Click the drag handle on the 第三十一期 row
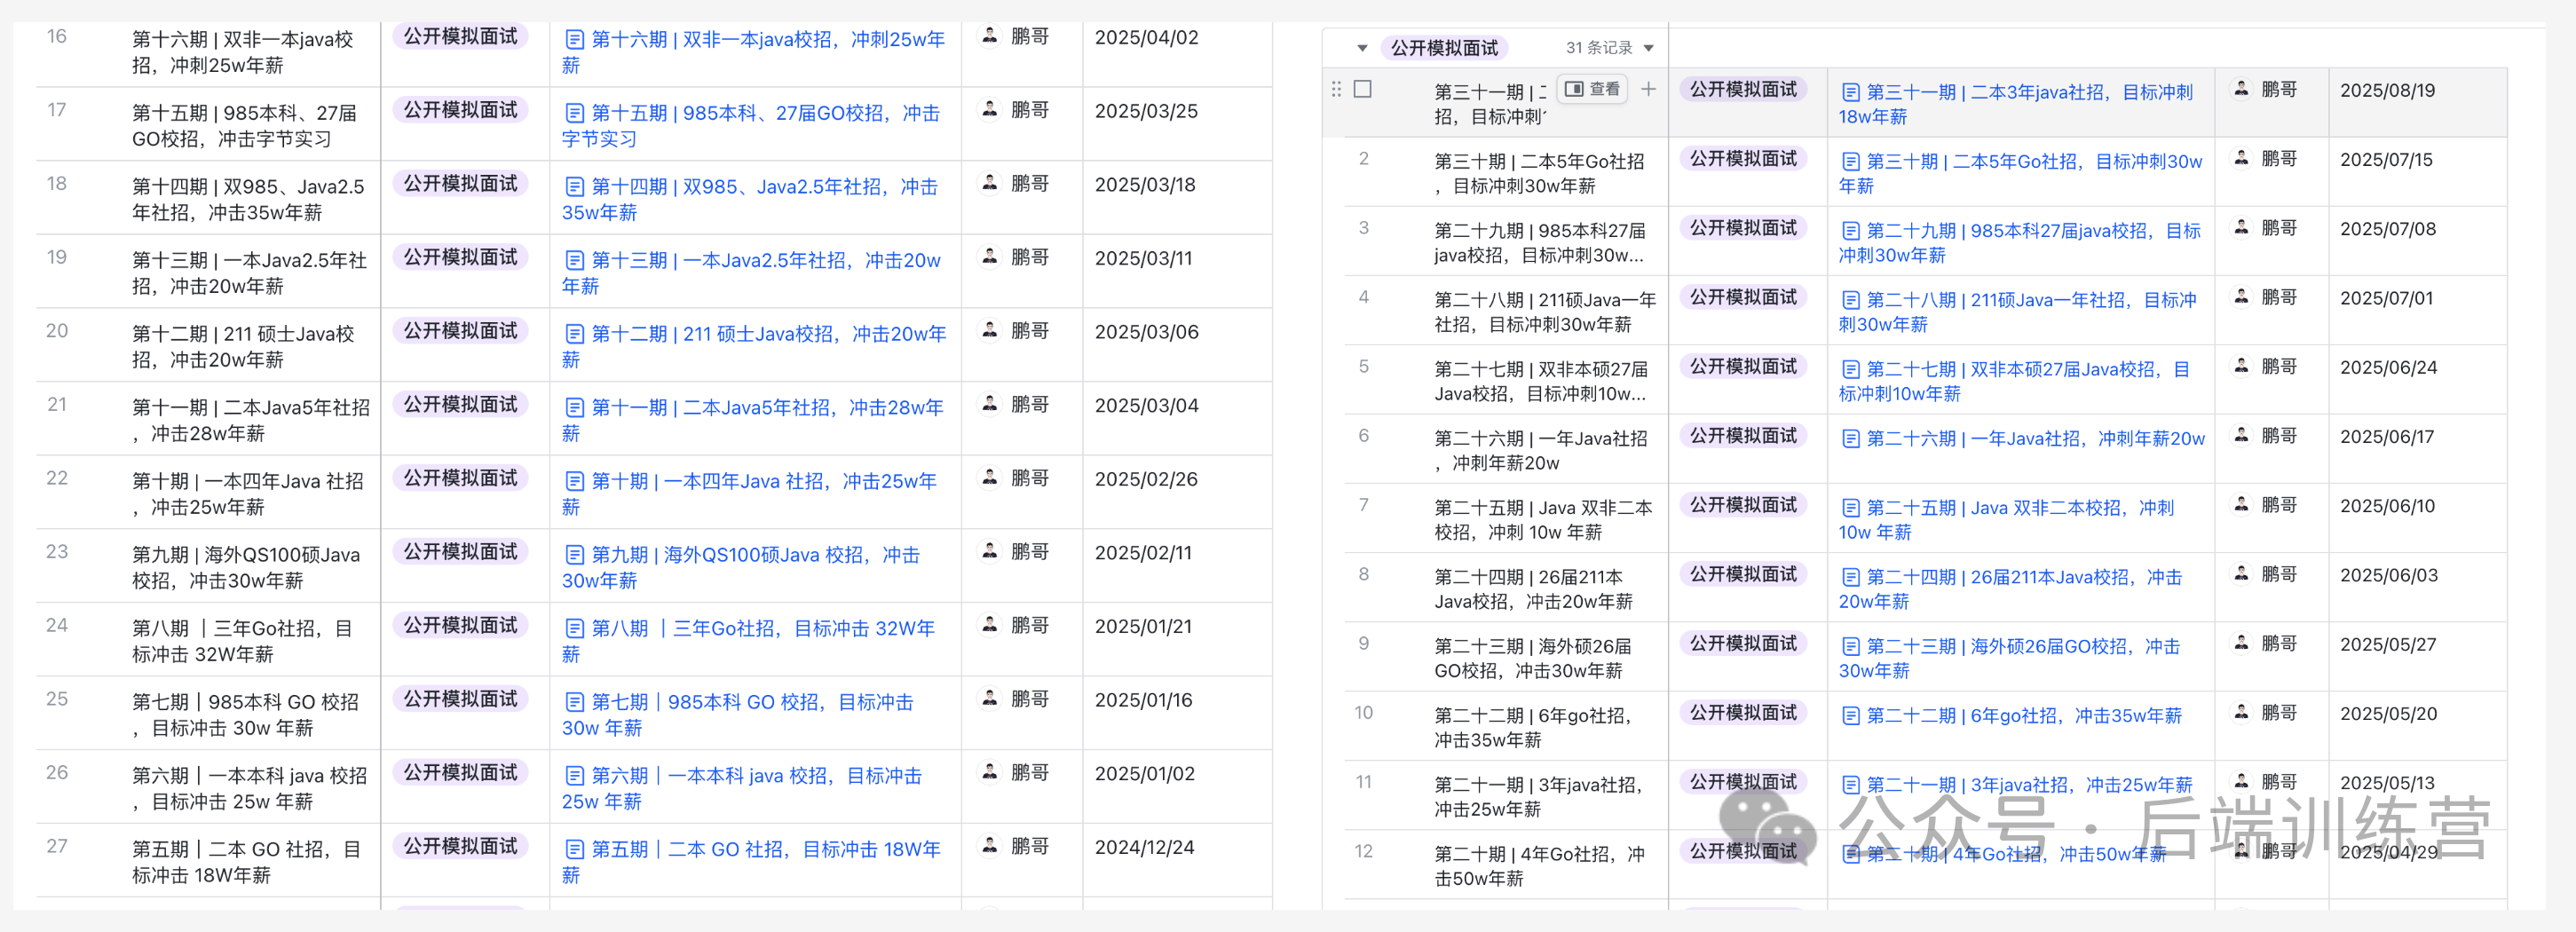The width and height of the screenshot is (2576, 932). pyautogui.click(x=1336, y=89)
